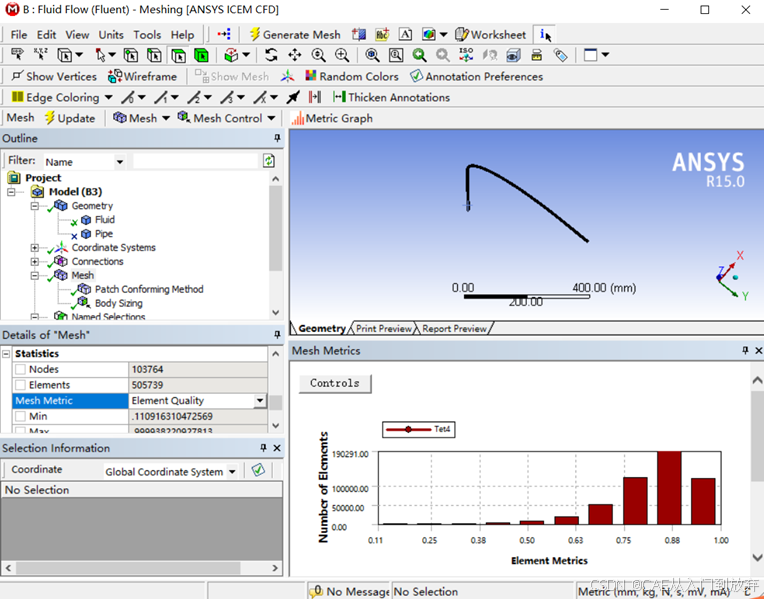Enable Random Colors
The image size is (764, 599).
click(x=352, y=77)
